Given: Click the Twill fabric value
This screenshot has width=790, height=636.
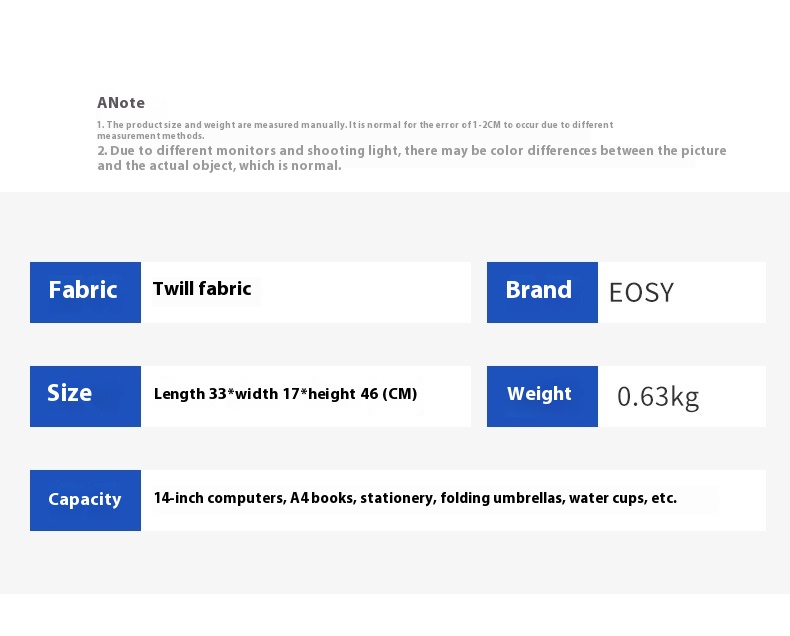Looking at the screenshot, I should coord(202,289).
